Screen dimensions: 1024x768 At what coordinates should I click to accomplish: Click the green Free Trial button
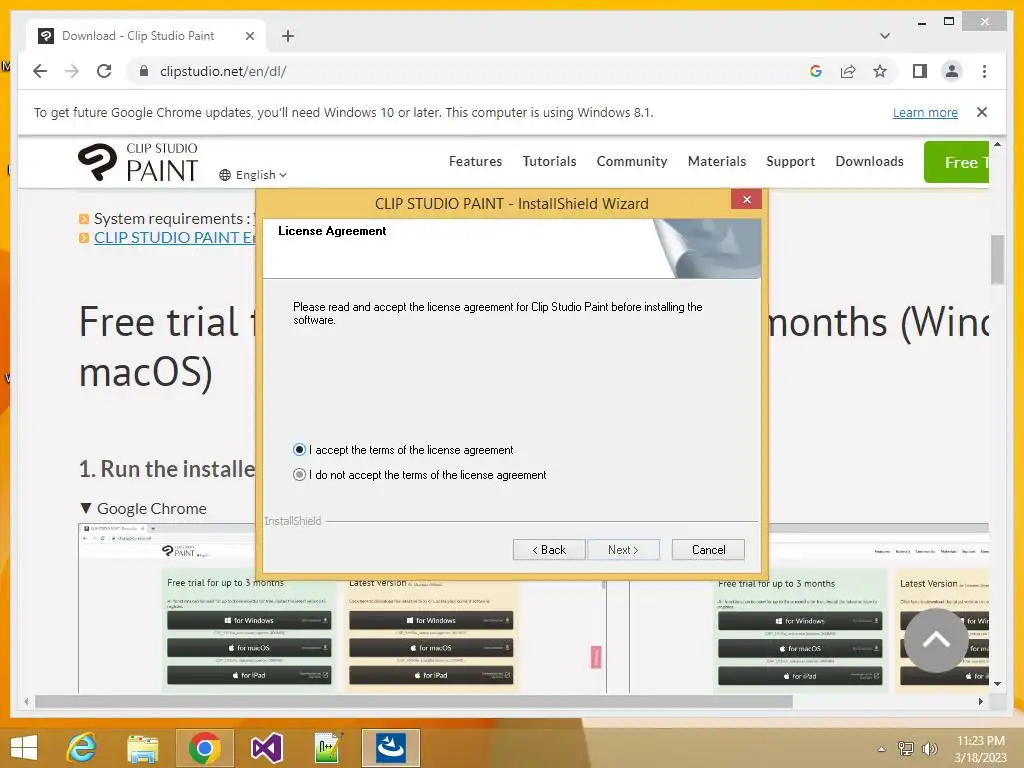point(957,162)
